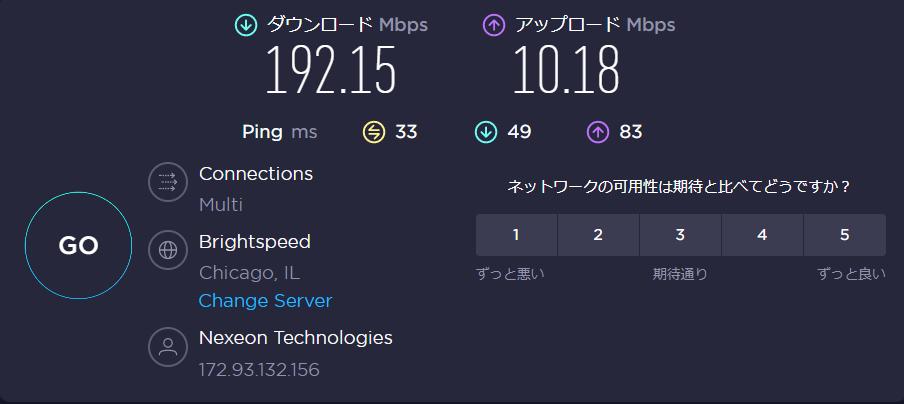Viewport: 904px width, 404px height.
Task: Click the yellow idle ping icon
Action: [x=374, y=131]
